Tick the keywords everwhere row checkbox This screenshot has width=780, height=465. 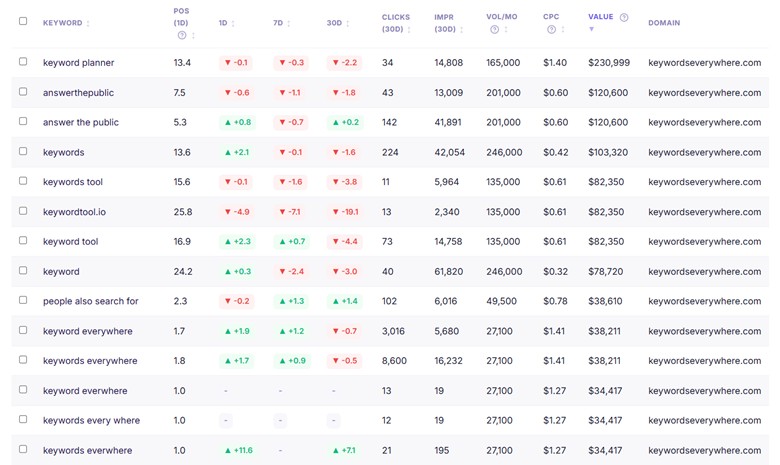(x=23, y=449)
